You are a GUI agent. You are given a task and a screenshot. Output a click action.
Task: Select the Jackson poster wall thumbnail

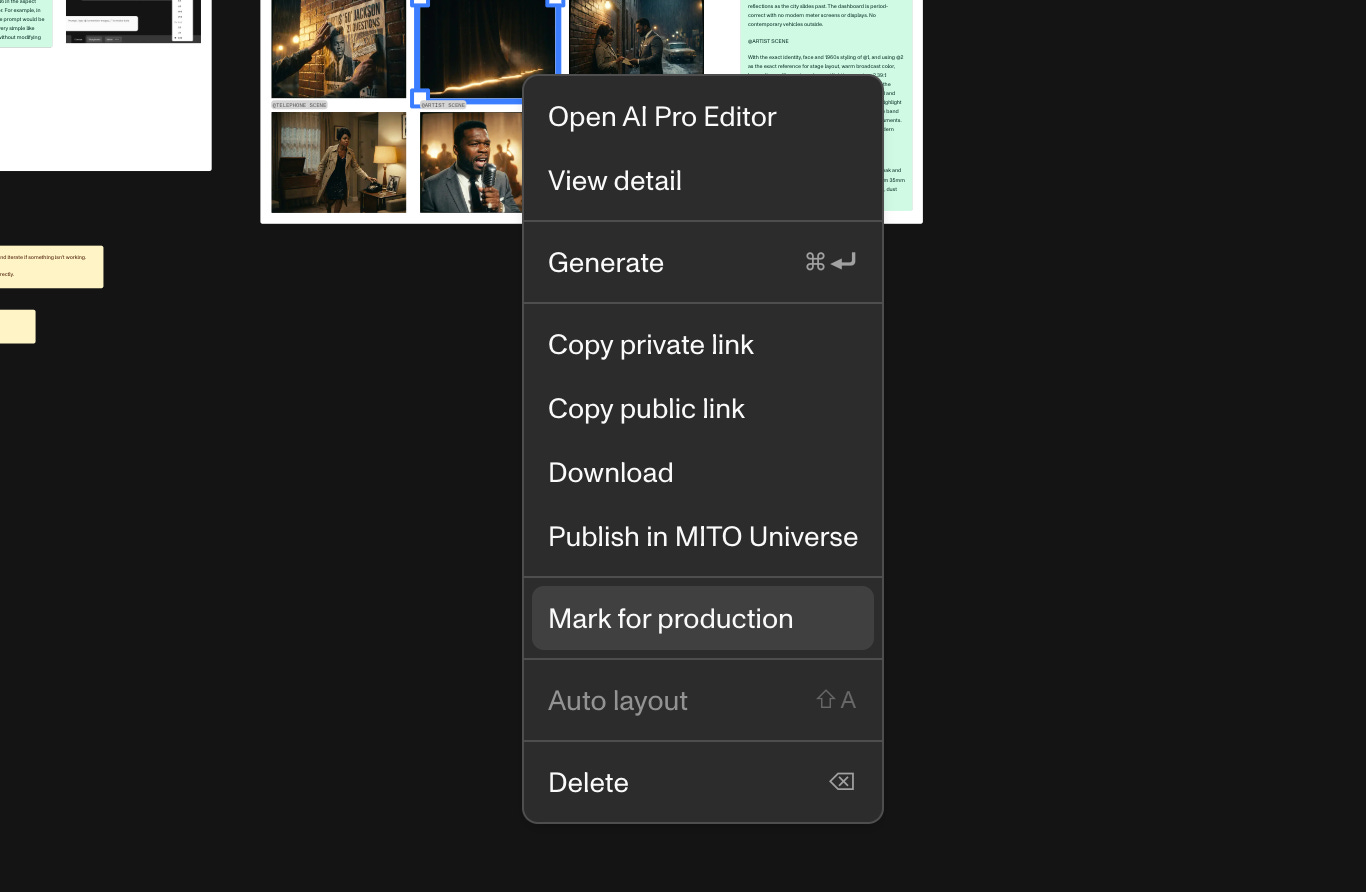tap(339, 48)
